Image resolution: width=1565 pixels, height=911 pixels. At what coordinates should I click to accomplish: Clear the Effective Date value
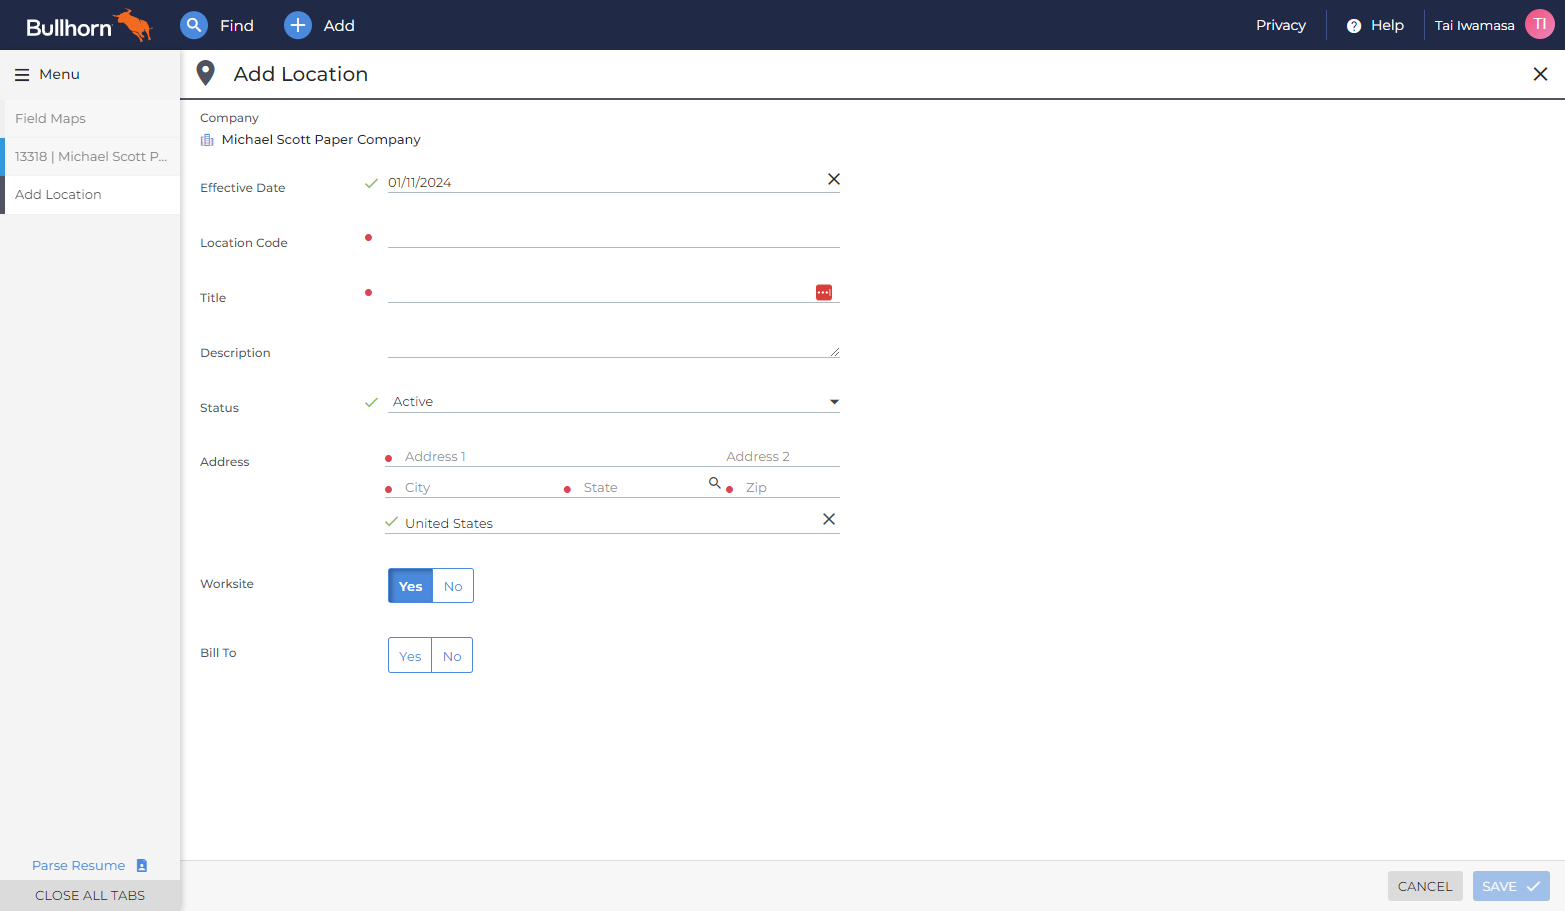[834, 179]
